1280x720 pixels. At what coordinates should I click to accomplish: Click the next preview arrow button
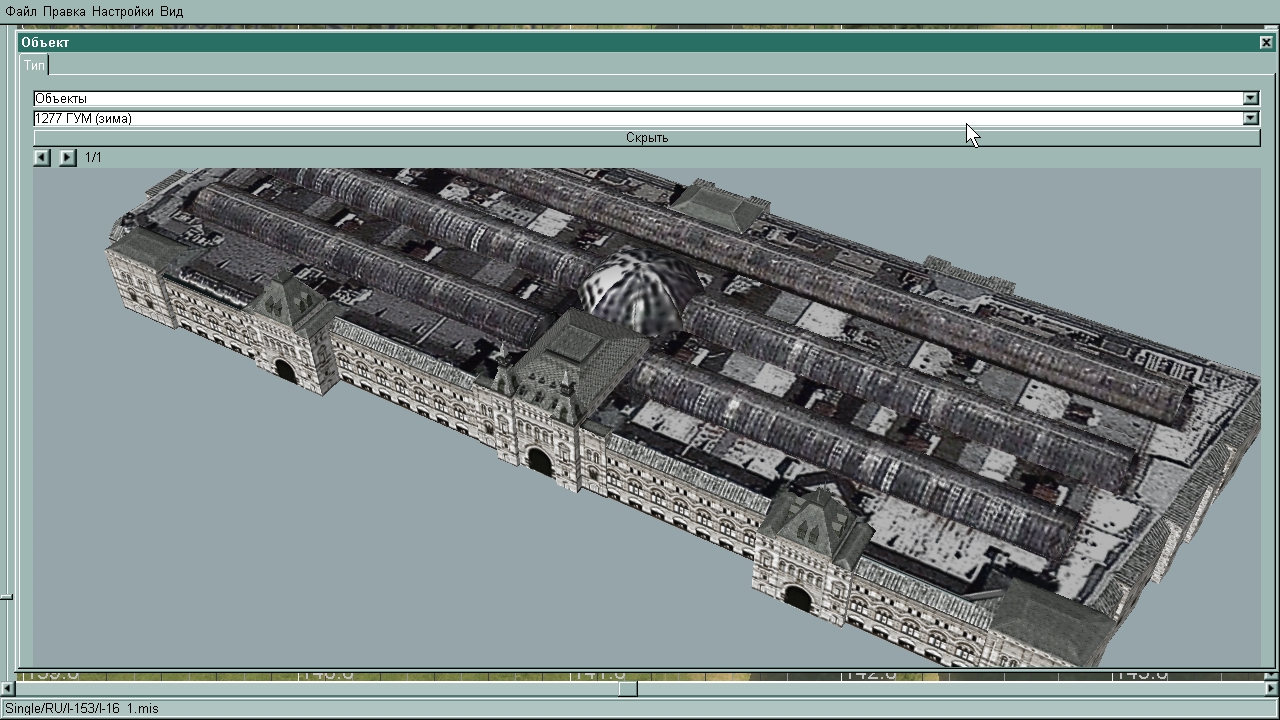pos(67,157)
